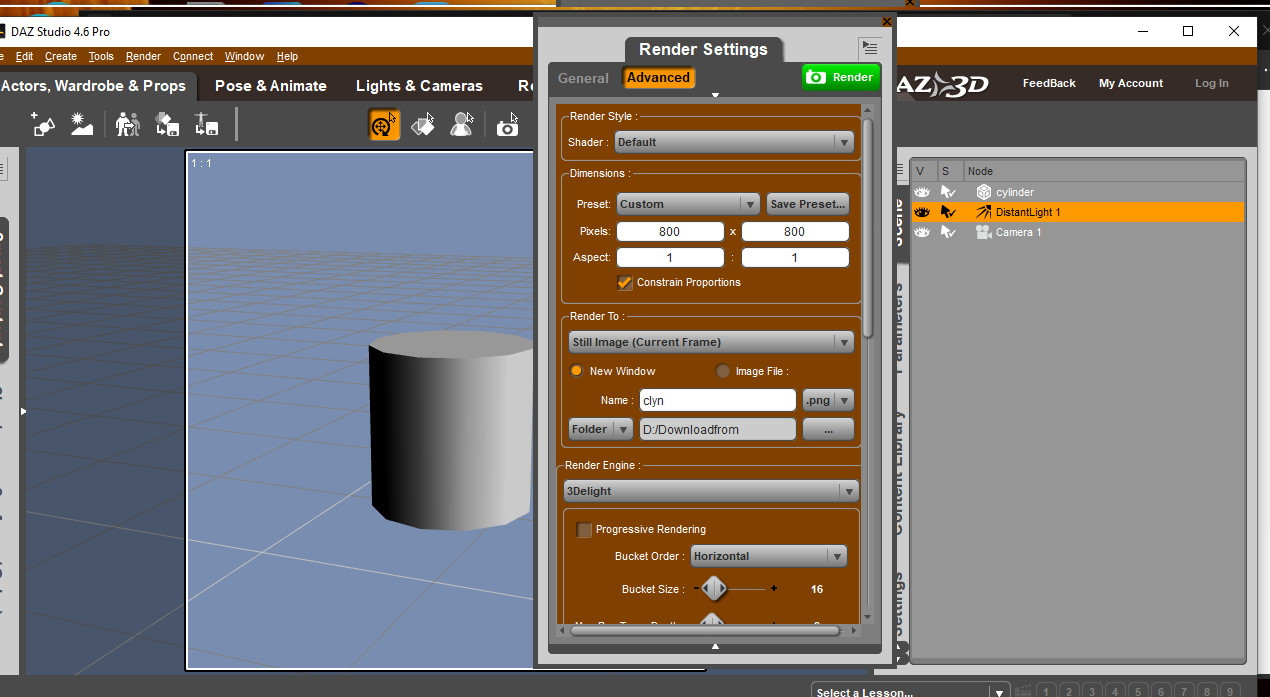The width and height of the screenshot is (1270, 697).
Task: Click the two-figures transfer utility icon
Action: coord(127,124)
